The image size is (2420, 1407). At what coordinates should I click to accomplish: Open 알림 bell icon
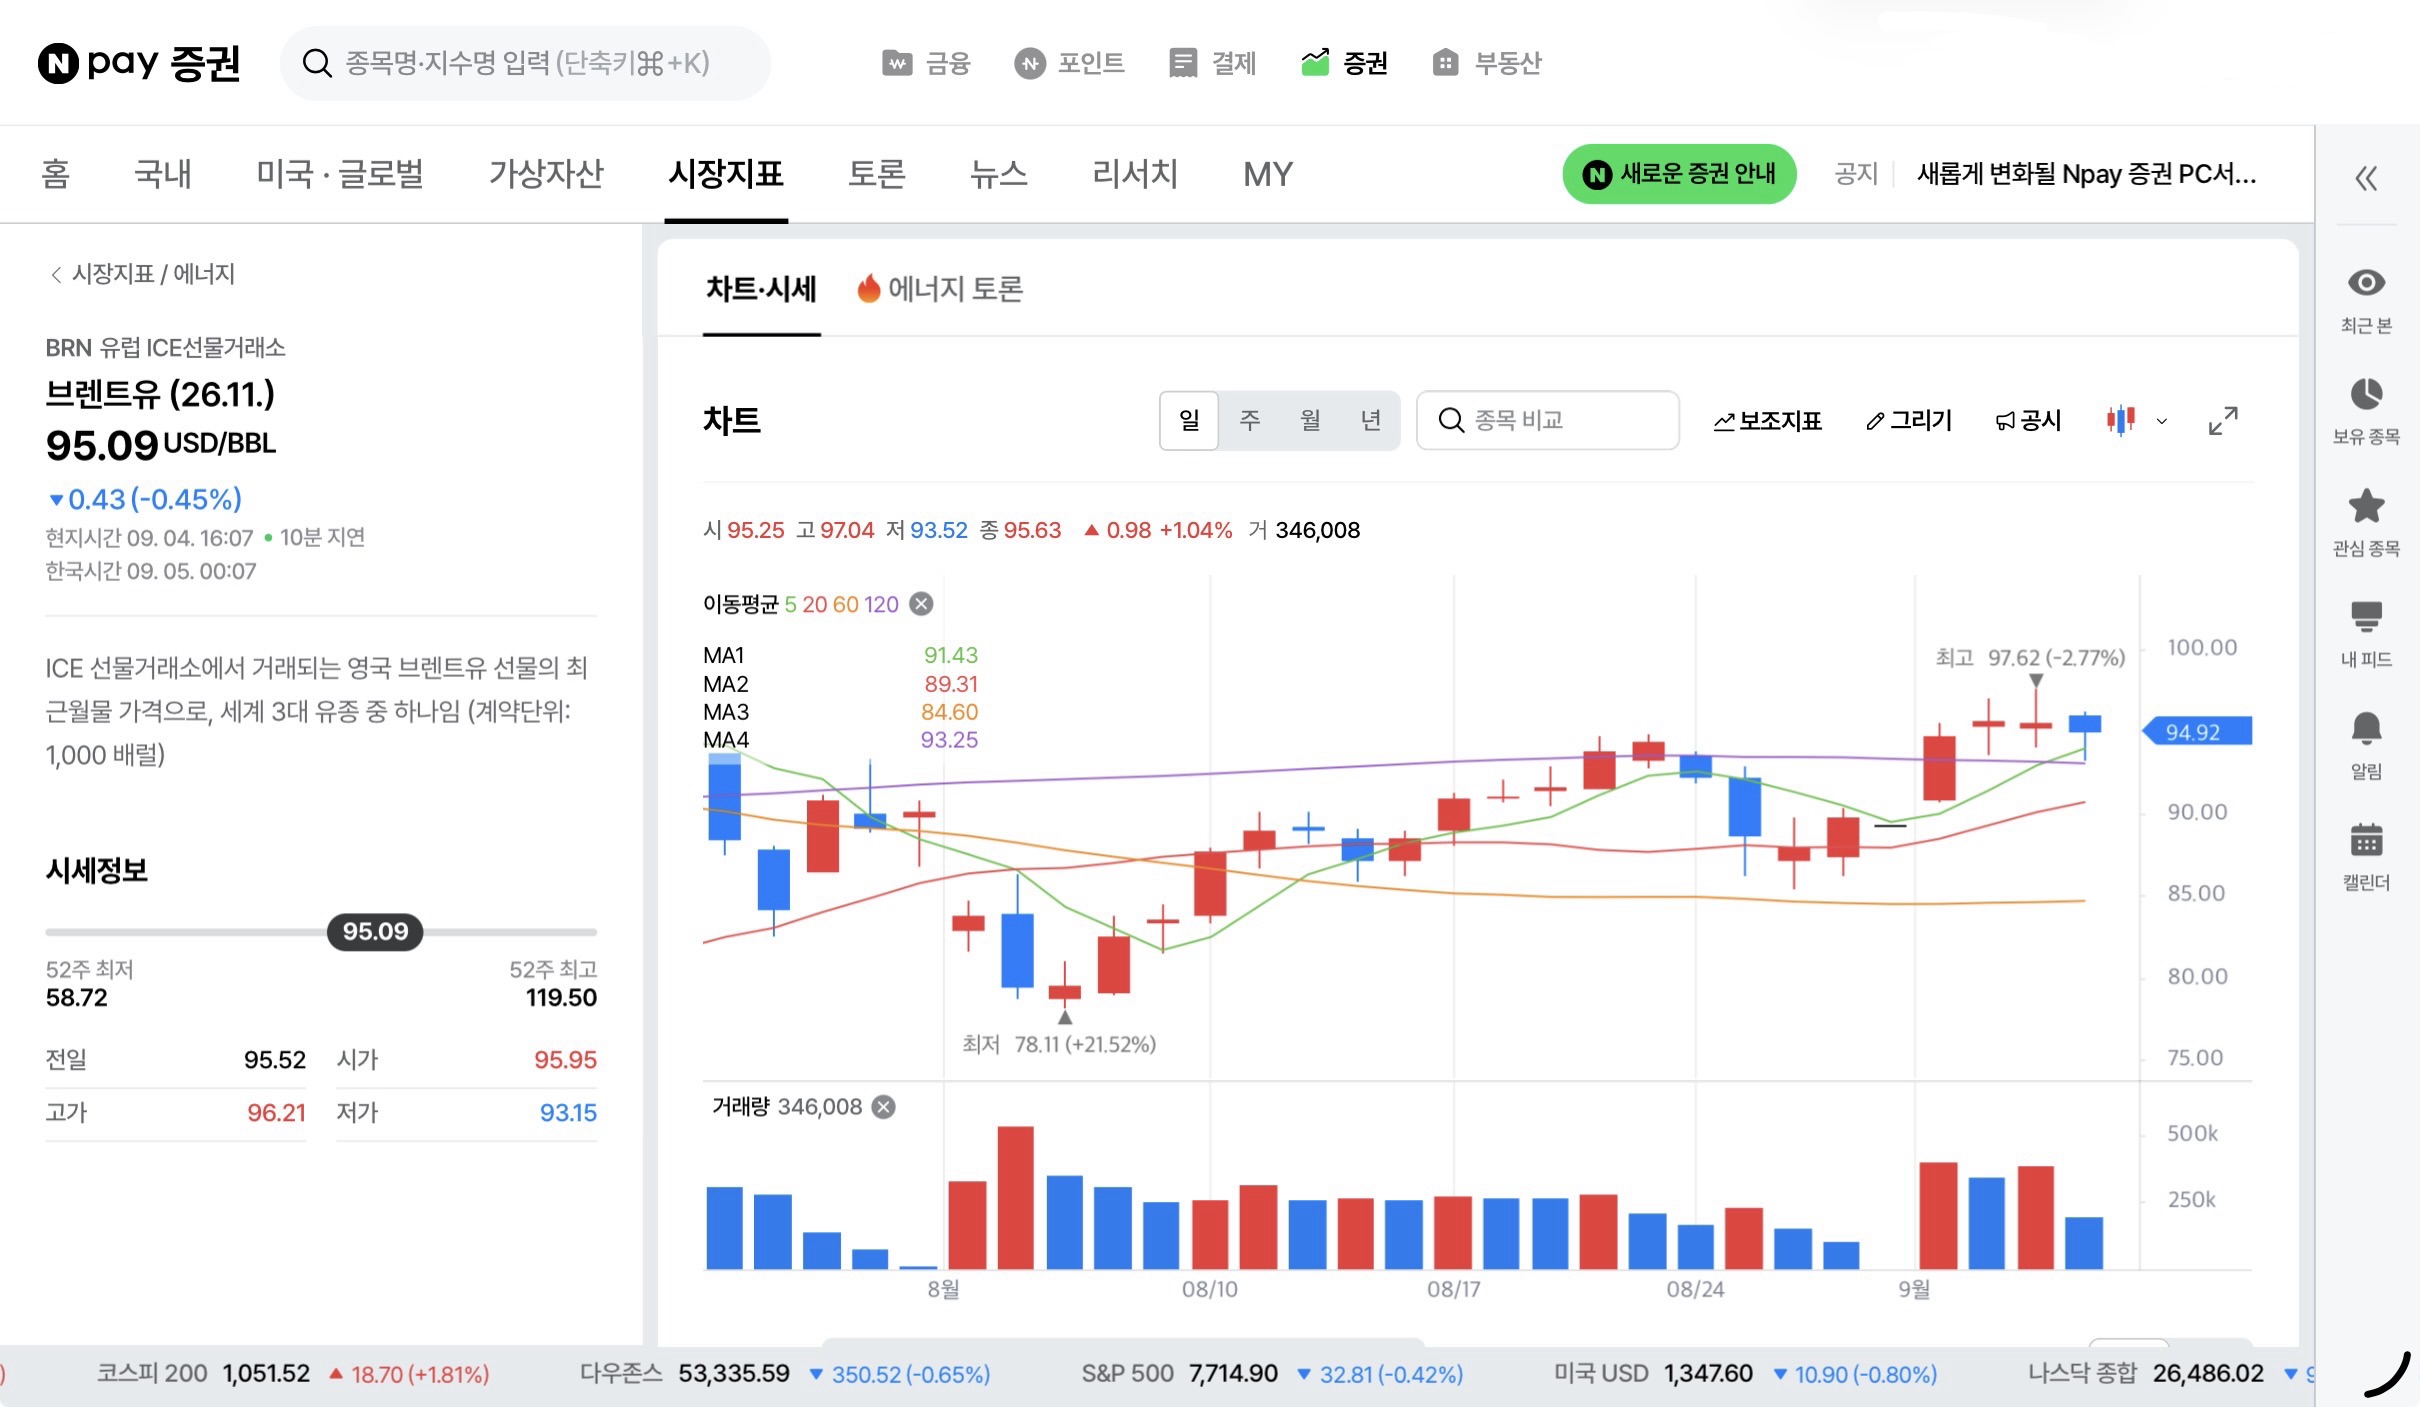[2366, 728]
